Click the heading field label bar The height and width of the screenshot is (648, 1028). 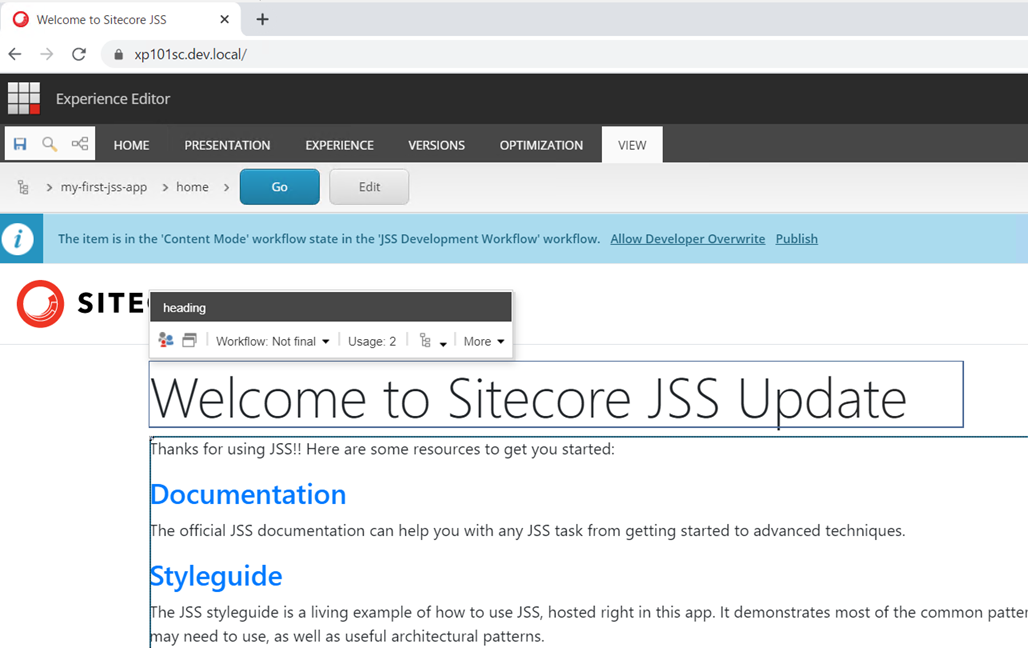click(x=330, y=308)
